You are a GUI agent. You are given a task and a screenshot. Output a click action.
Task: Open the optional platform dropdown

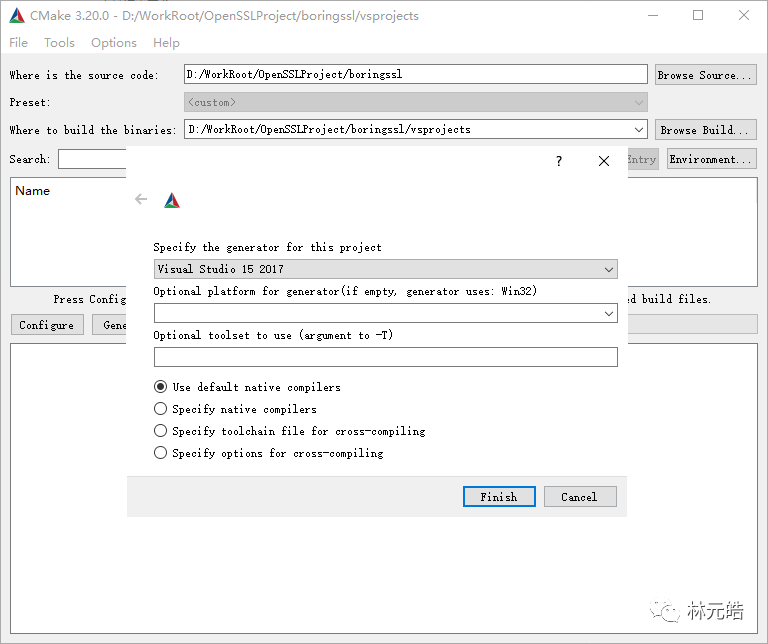point(385,313)
